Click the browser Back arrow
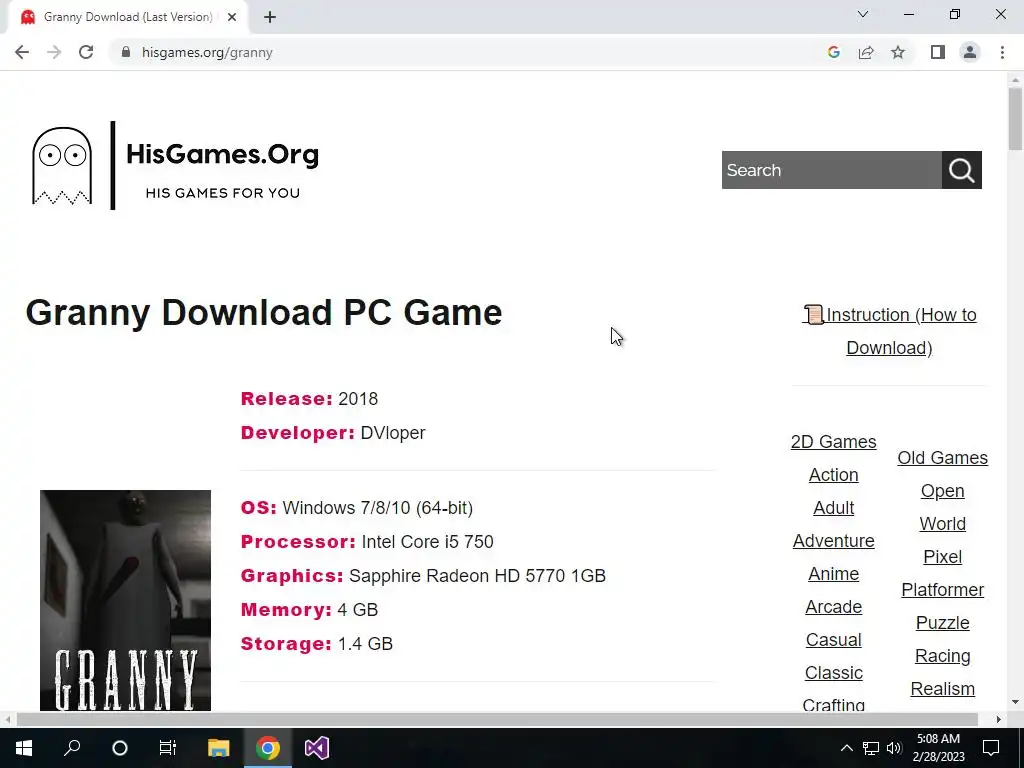 click(x=22, y=52)
